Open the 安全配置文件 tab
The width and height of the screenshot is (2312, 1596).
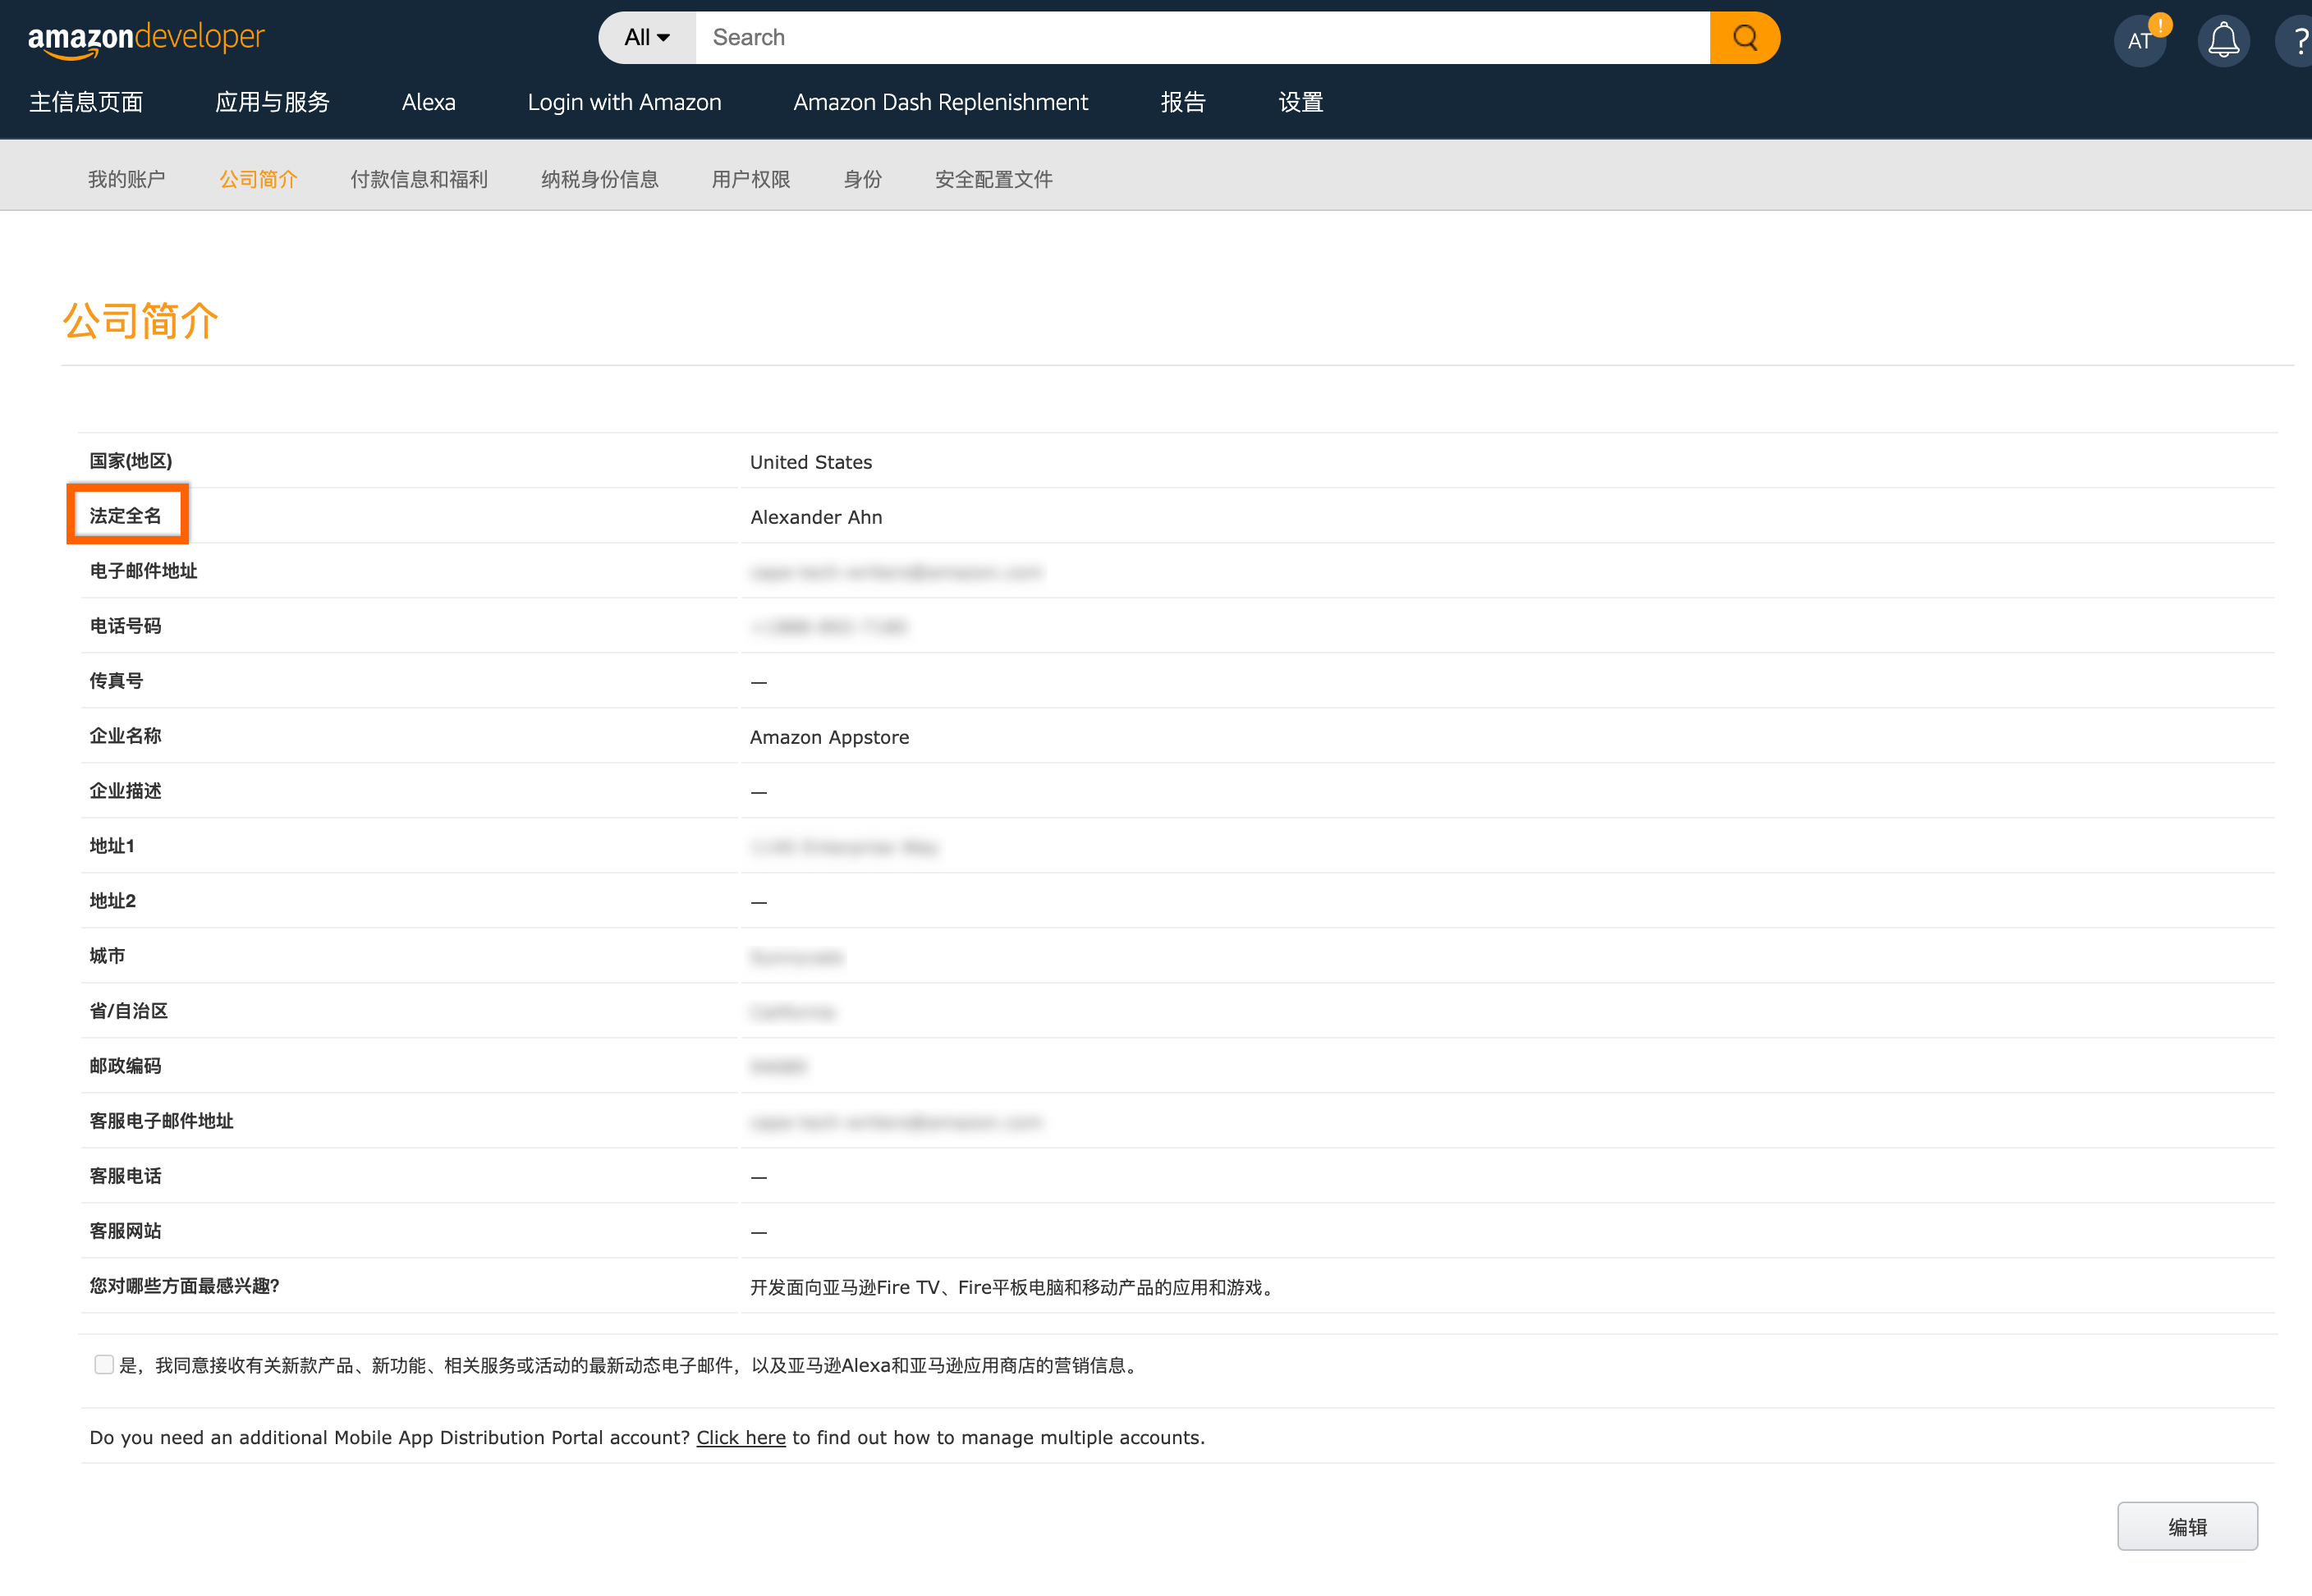click(993, 179)
